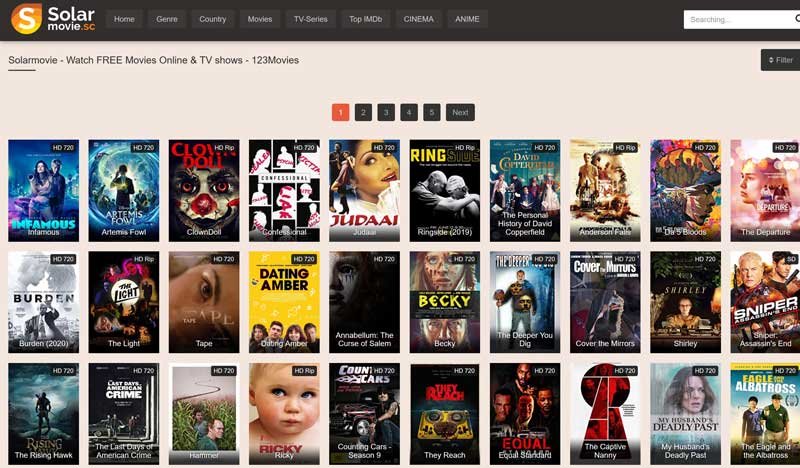The width and height of the screenshot is (800, 468).
Task: Open Counting Cars - Season 9 poster
Action: coord(364,414)
